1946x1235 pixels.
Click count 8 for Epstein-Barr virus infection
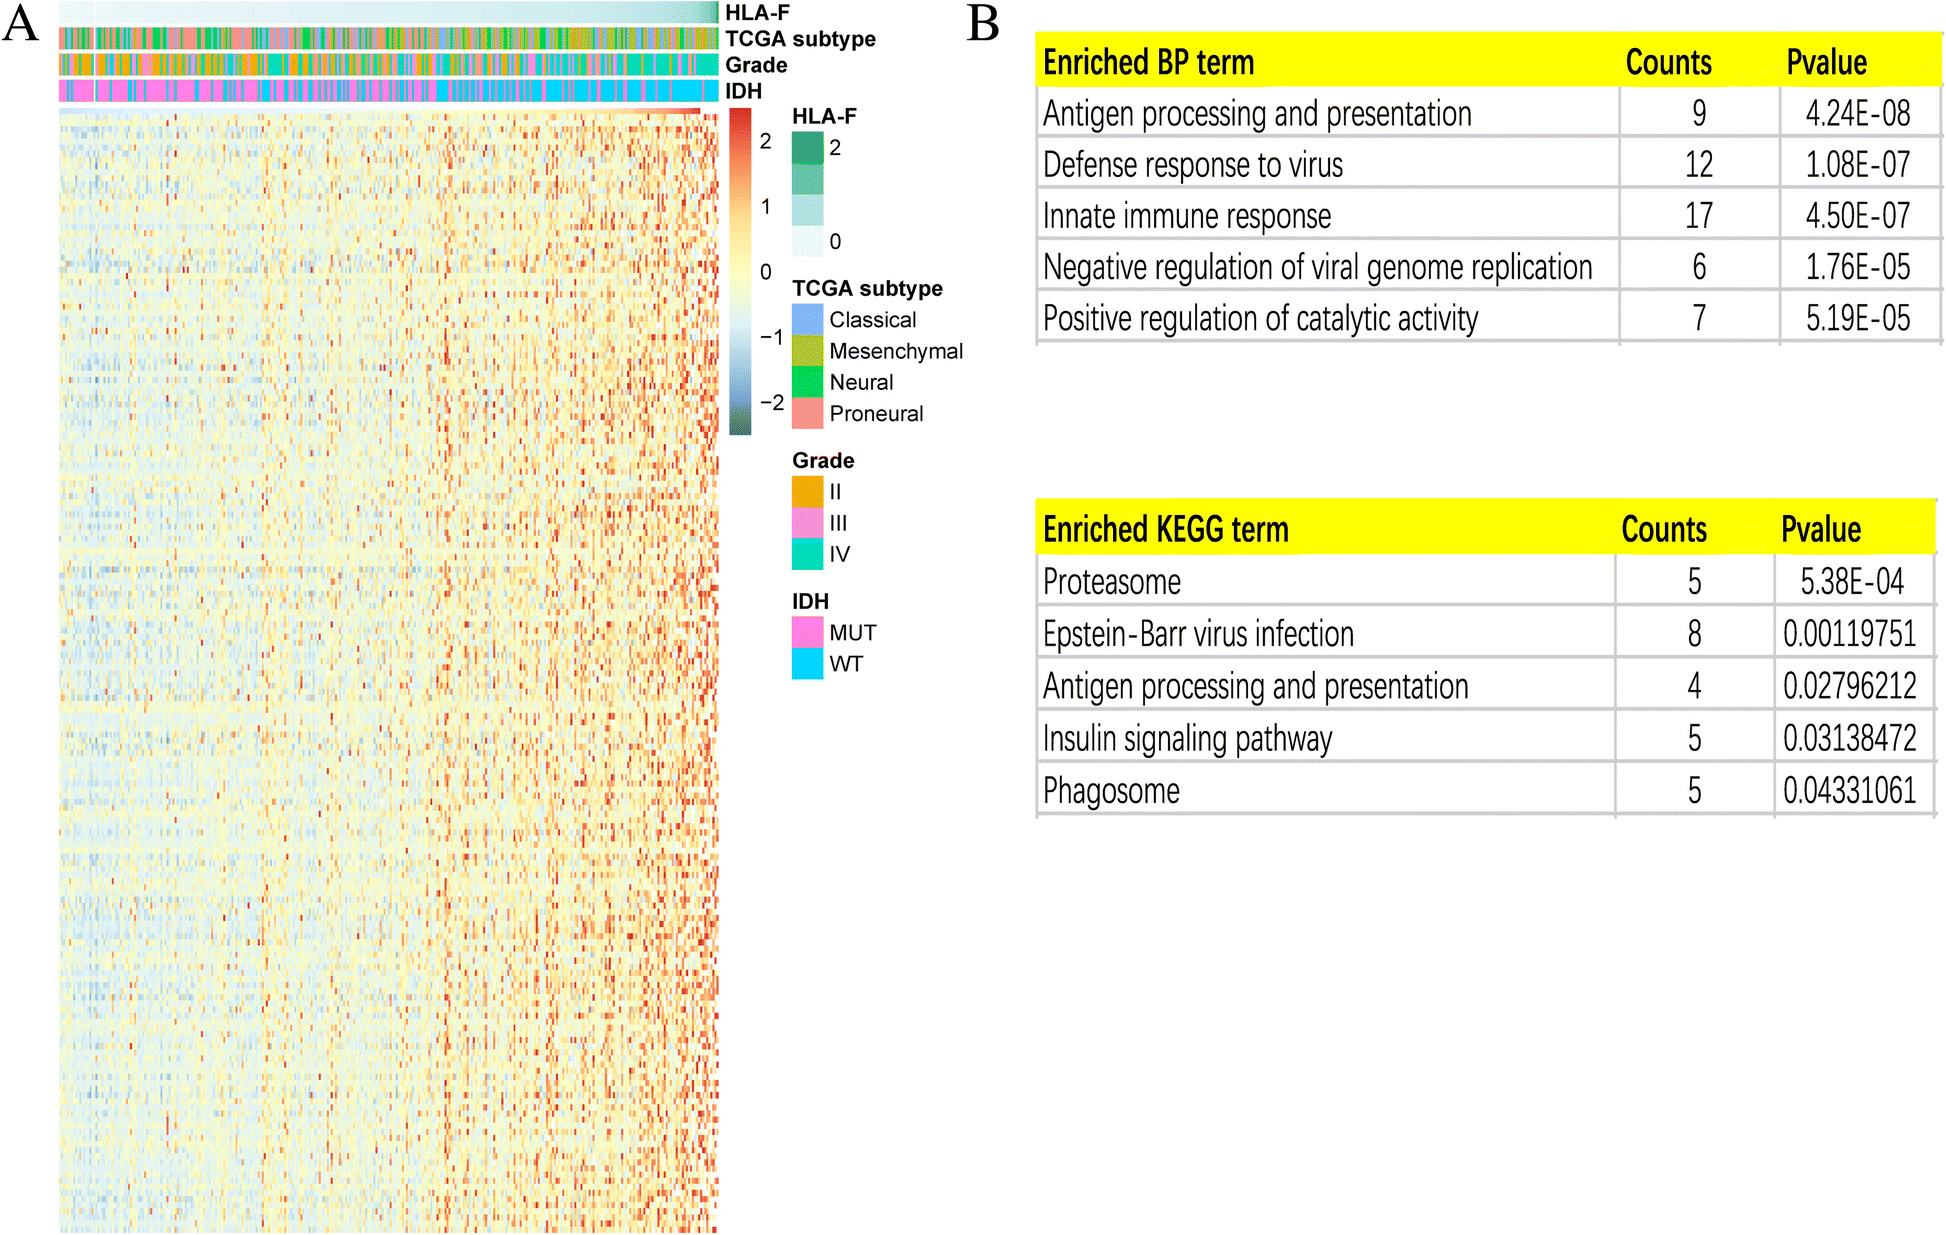1694,633
